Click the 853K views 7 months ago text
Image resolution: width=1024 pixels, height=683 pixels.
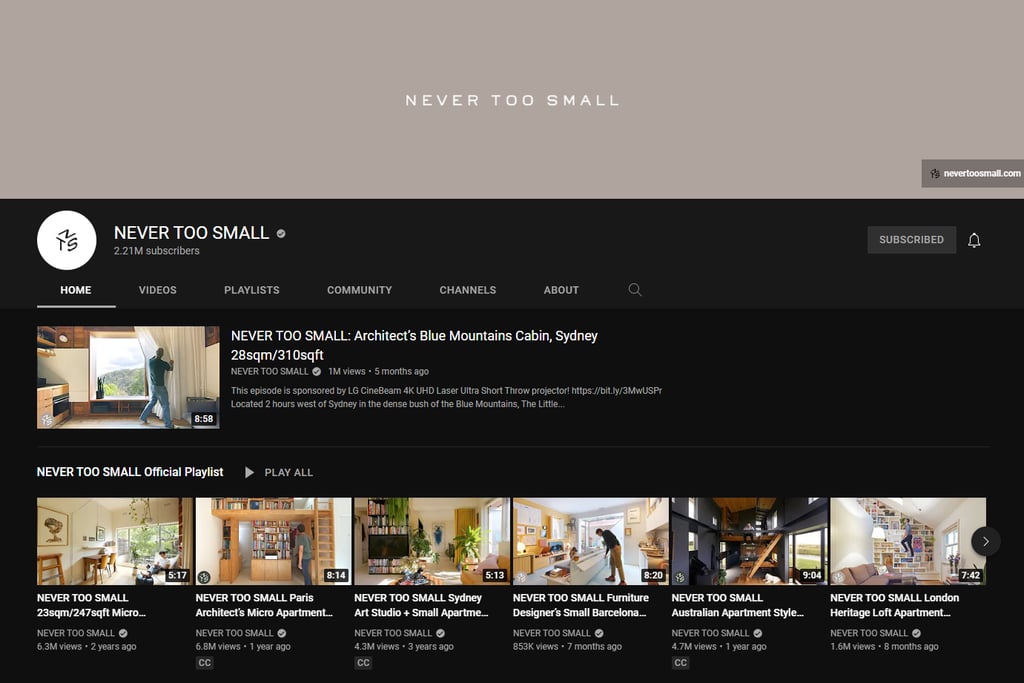[568, 646]
